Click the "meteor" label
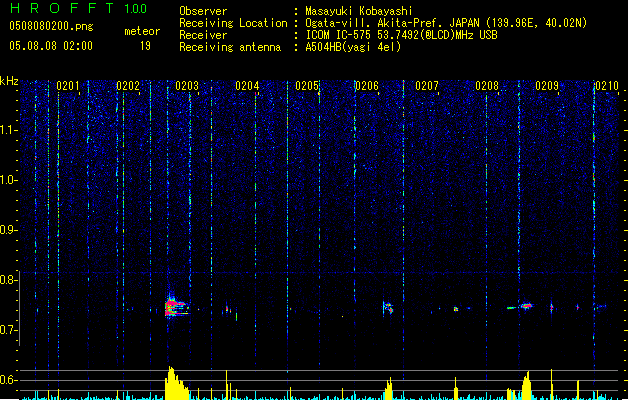 click(x=142, y=31)
